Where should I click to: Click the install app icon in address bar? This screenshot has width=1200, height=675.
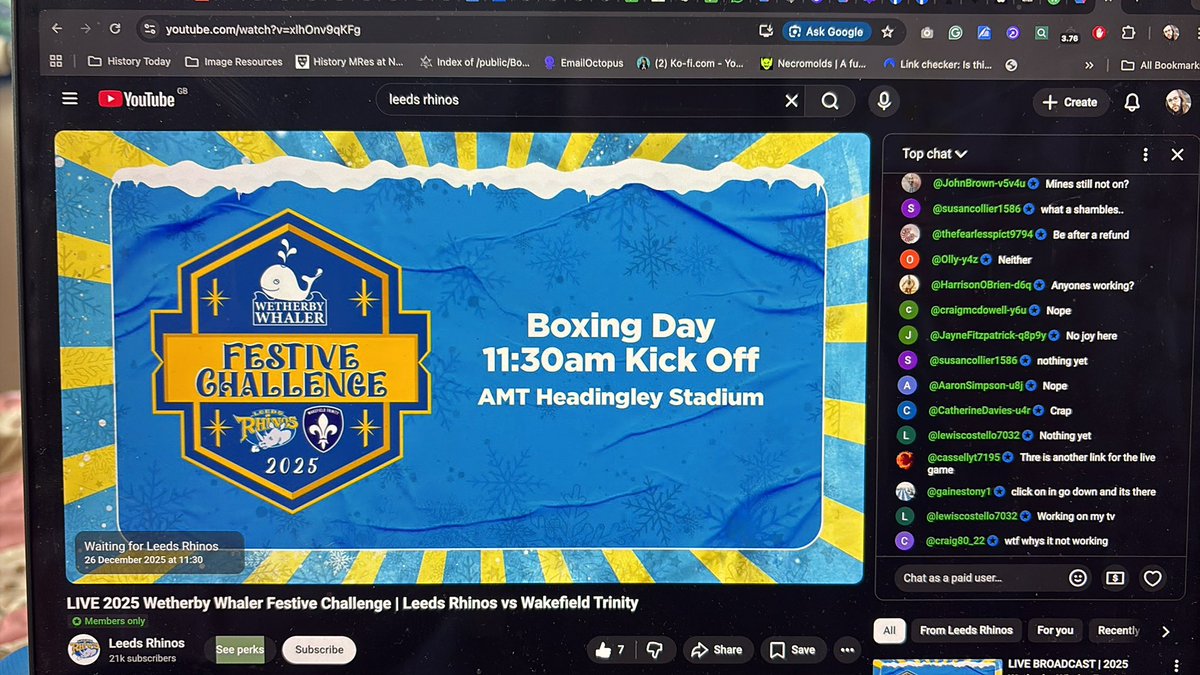766,31
